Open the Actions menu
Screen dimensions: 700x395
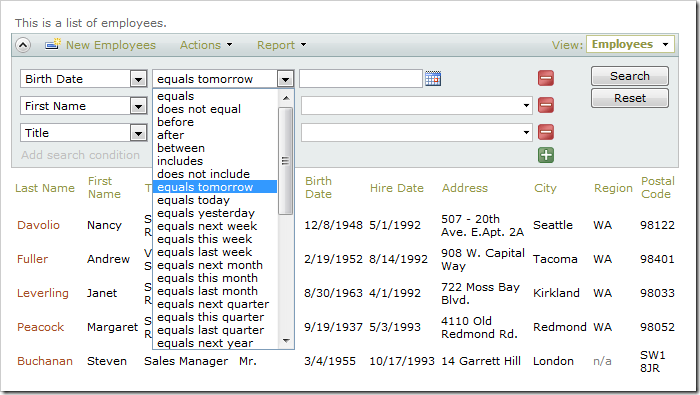coord(206,45)
